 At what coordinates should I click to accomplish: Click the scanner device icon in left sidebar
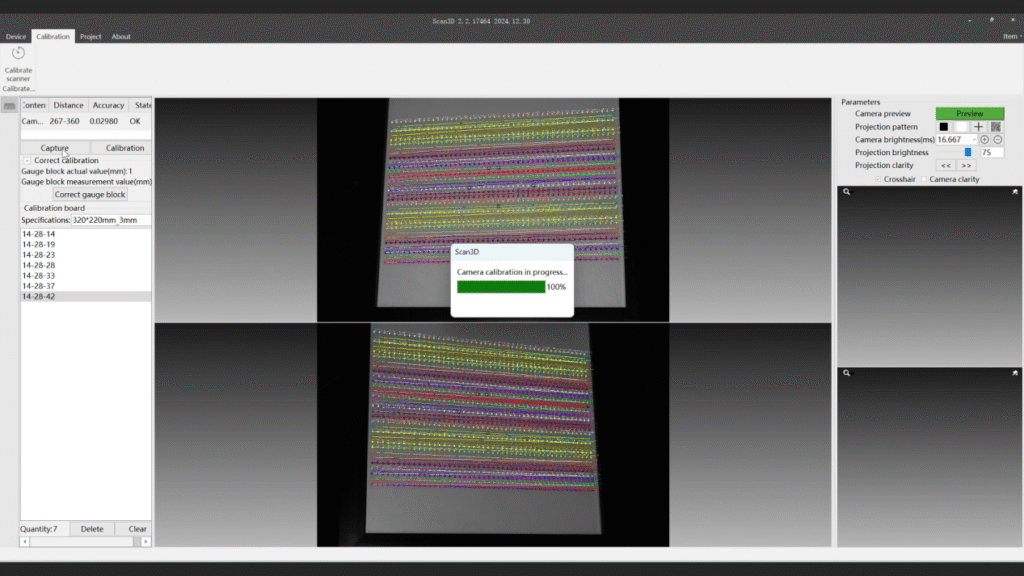10,106
